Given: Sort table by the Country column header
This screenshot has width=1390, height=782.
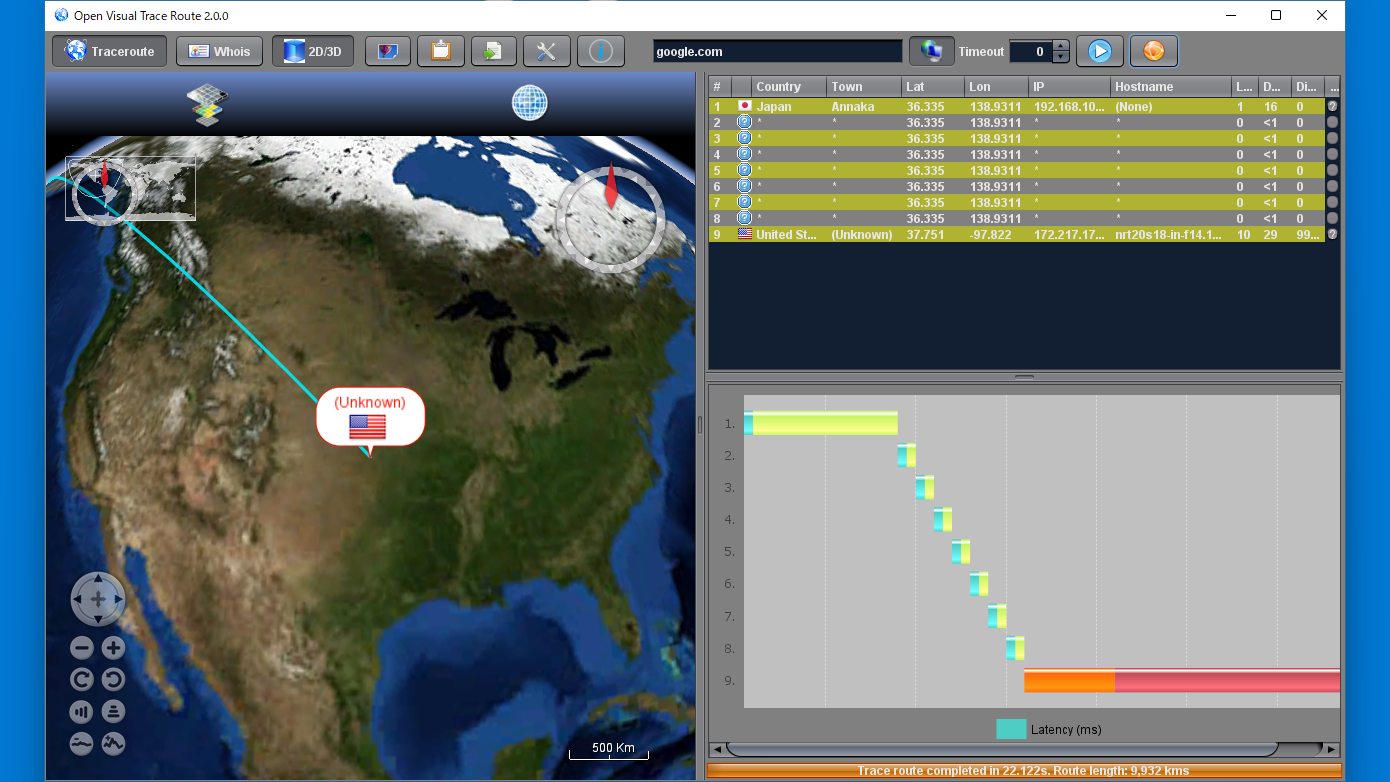Looking at the screenshot, I should tap(788, 87).
